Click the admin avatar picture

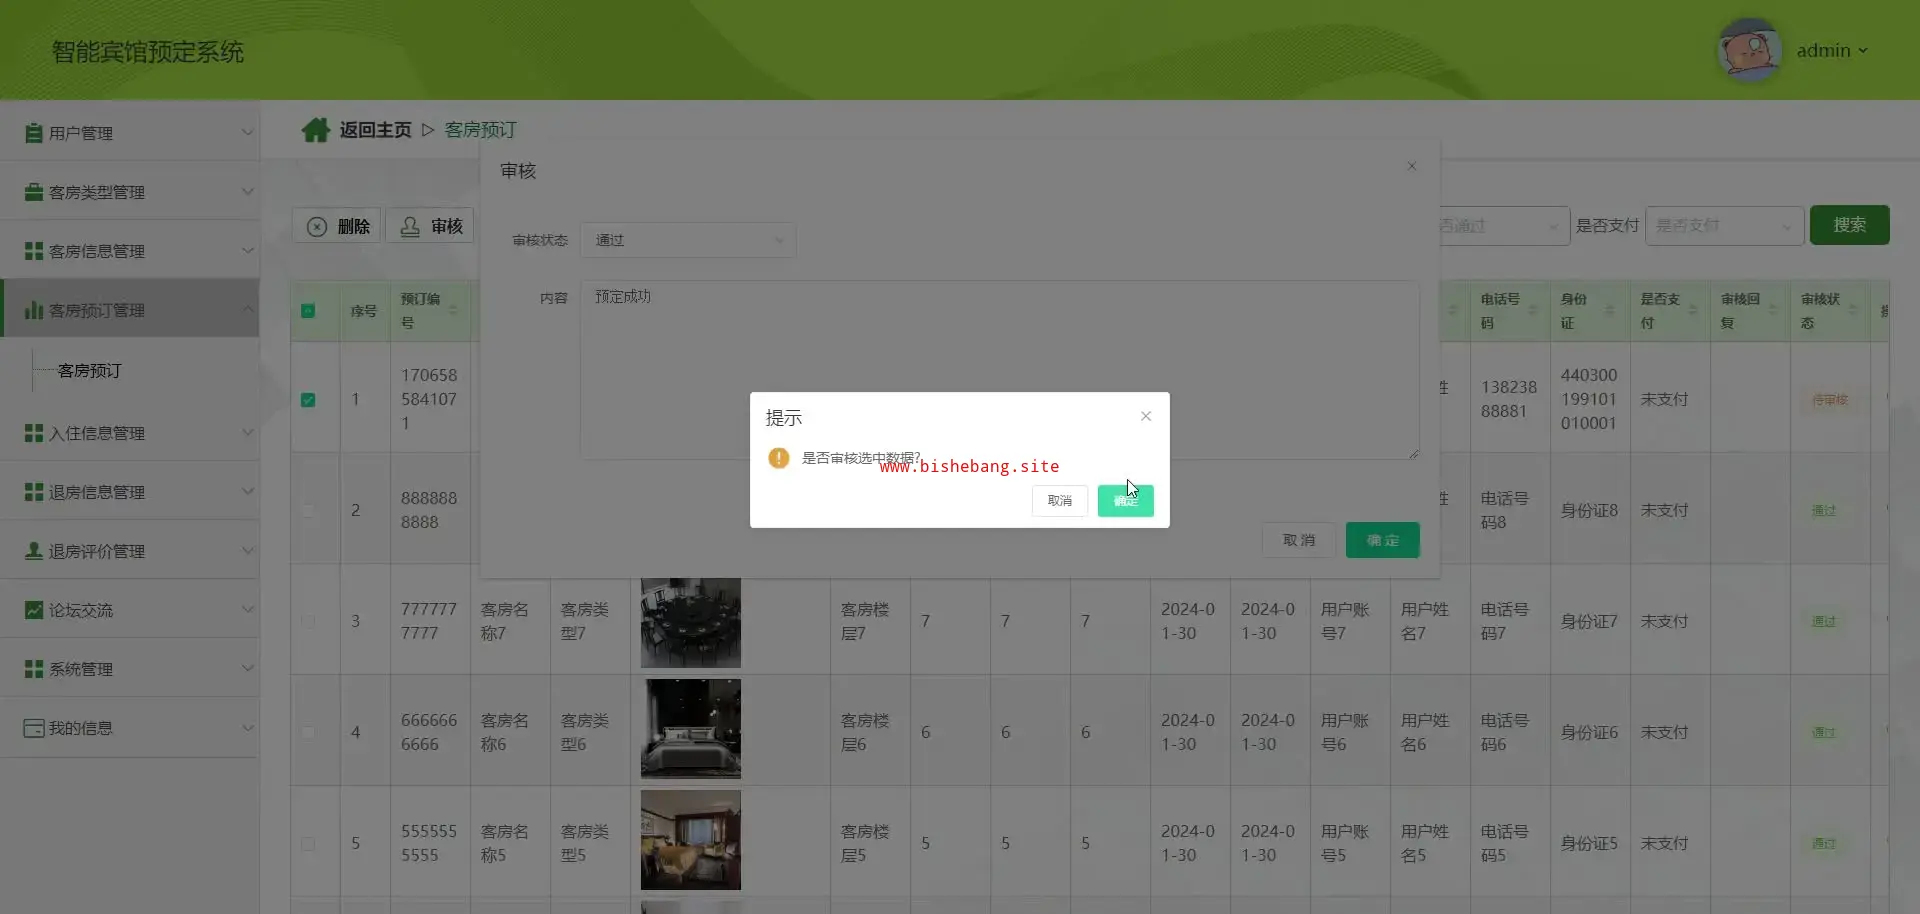[x=1749, y=50]
